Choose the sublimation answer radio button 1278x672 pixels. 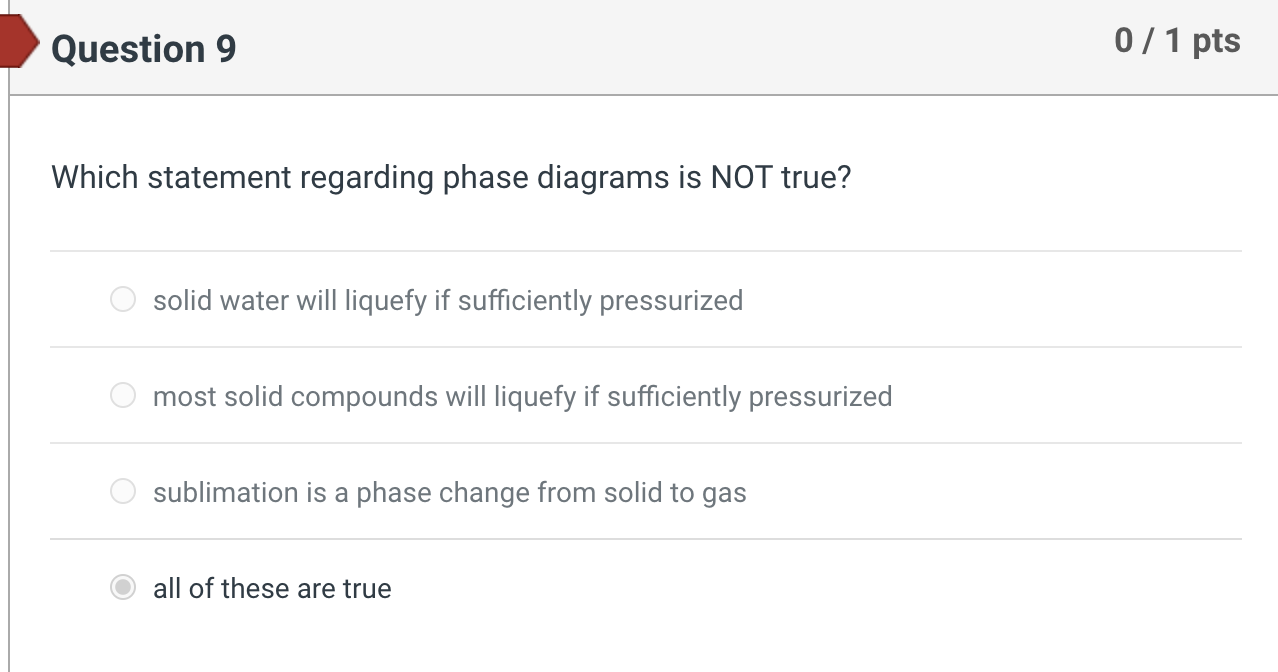click(x=123, y=492)
